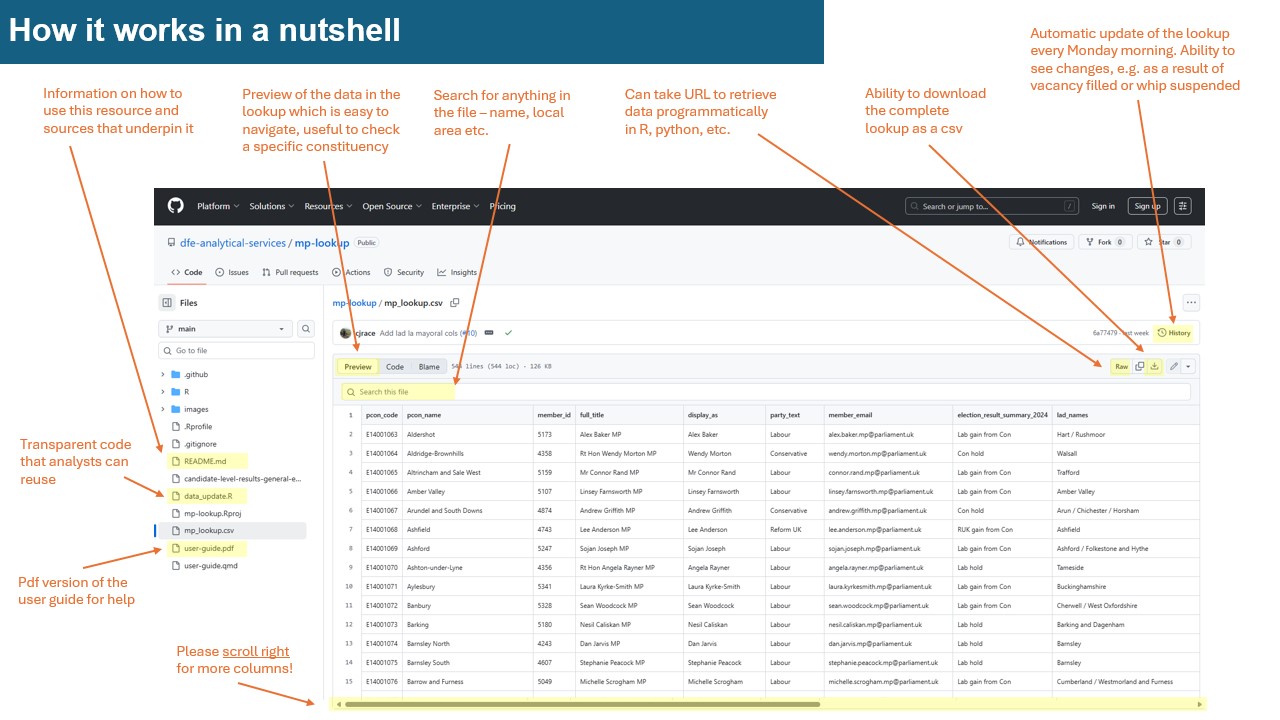Click the horizontal scrollbar under the table
The height and width of the screenshot is (720, 1280).
(x=580, y=704)
